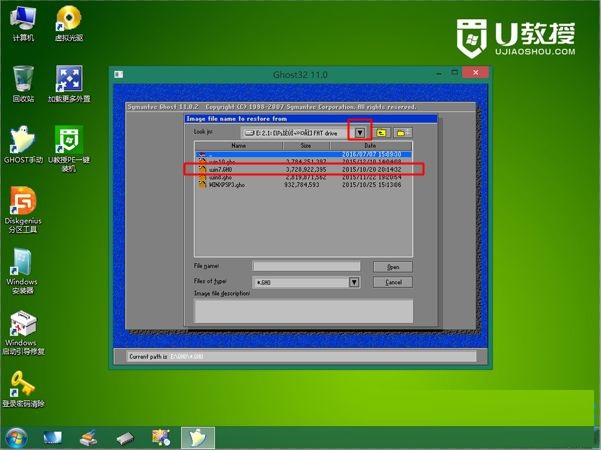Click the go up one folder icon
Viewport: 601px width, 450px height.
click(381, 132)
